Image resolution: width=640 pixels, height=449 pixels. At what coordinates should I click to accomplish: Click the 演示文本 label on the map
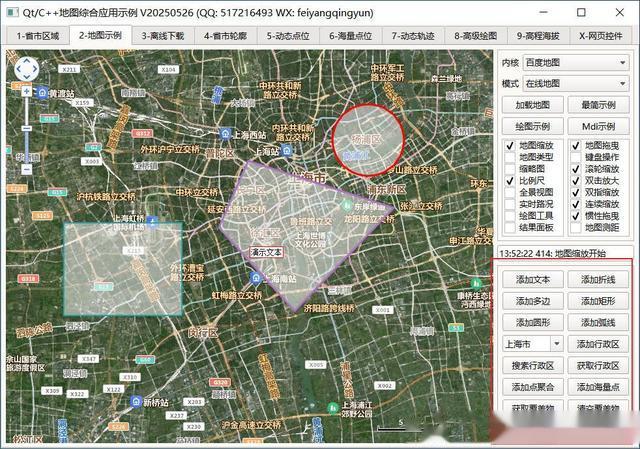pyautogui.click(x=266, y=252)
